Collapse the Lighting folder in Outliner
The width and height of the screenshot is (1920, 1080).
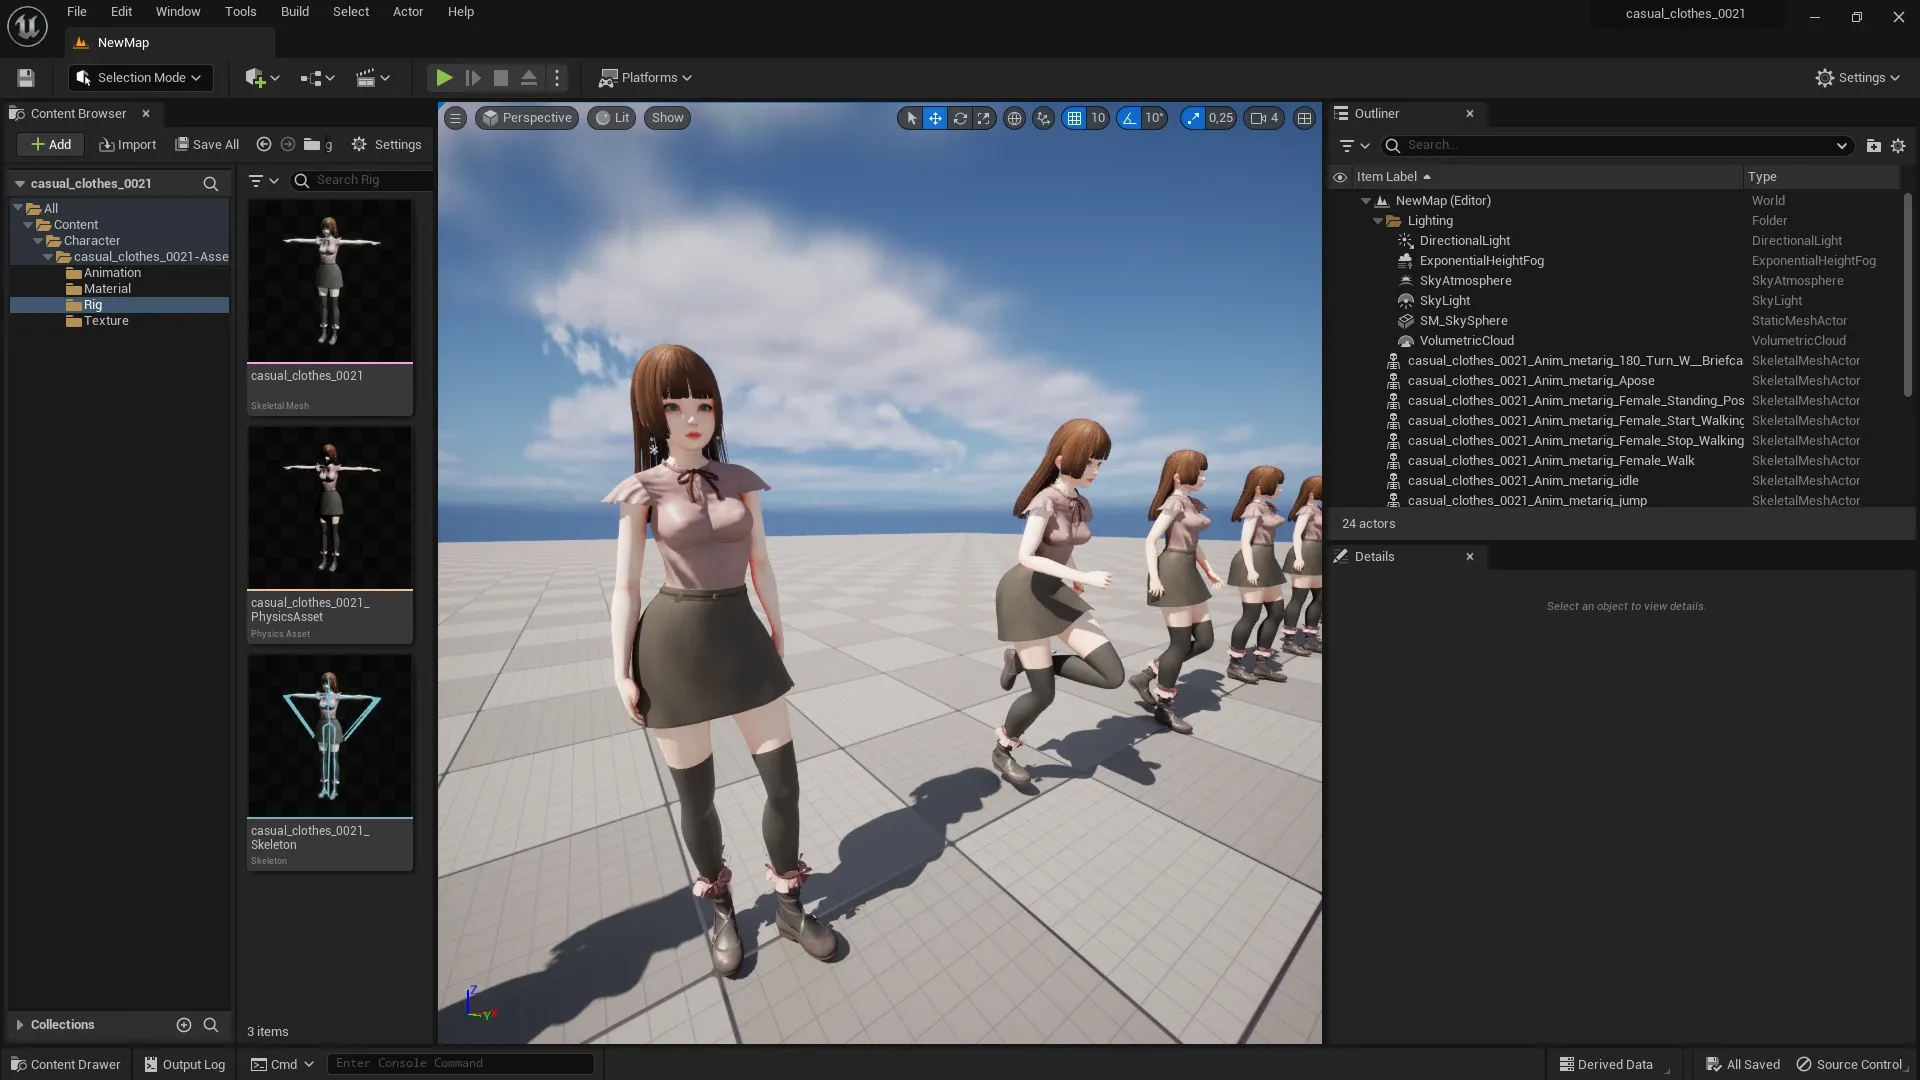click(x=1380, y=221)
